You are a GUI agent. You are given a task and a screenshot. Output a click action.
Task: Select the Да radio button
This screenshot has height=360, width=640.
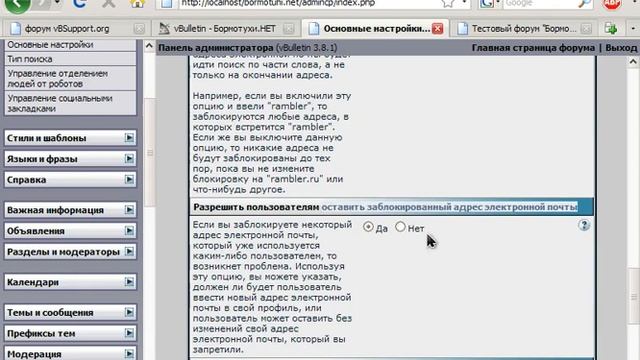coord(368,227)
